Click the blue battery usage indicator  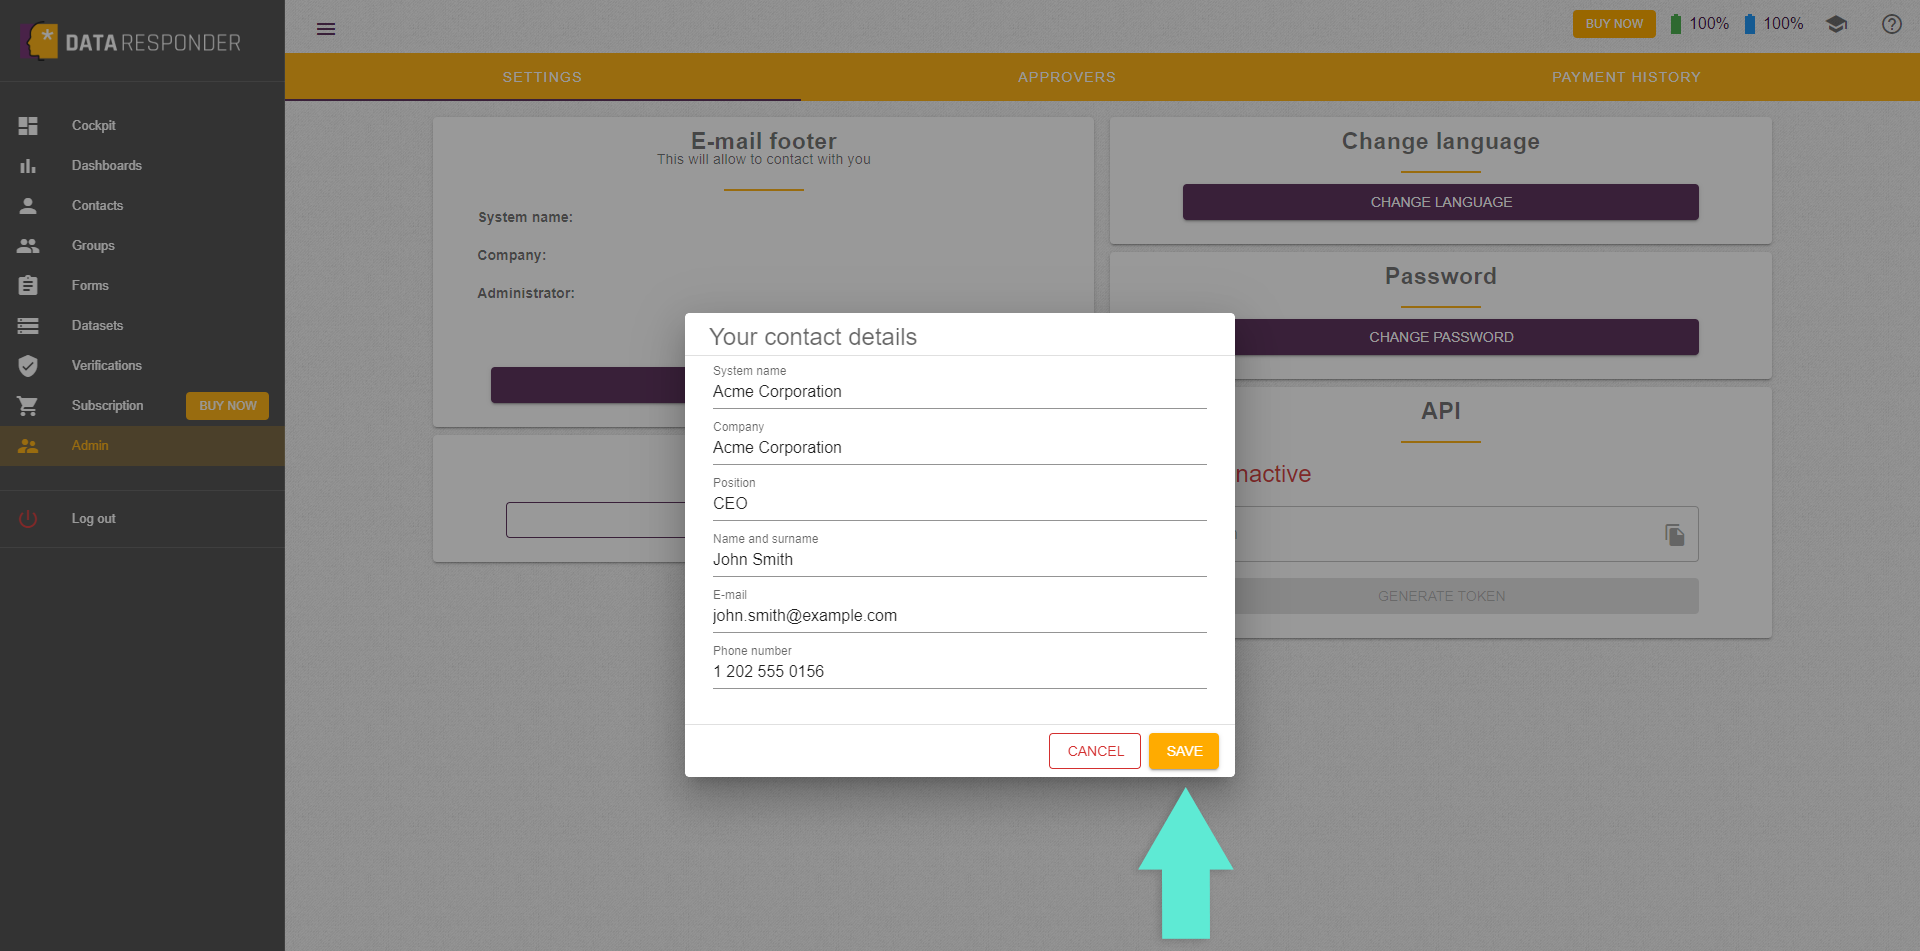click(x=1750, y=24)
